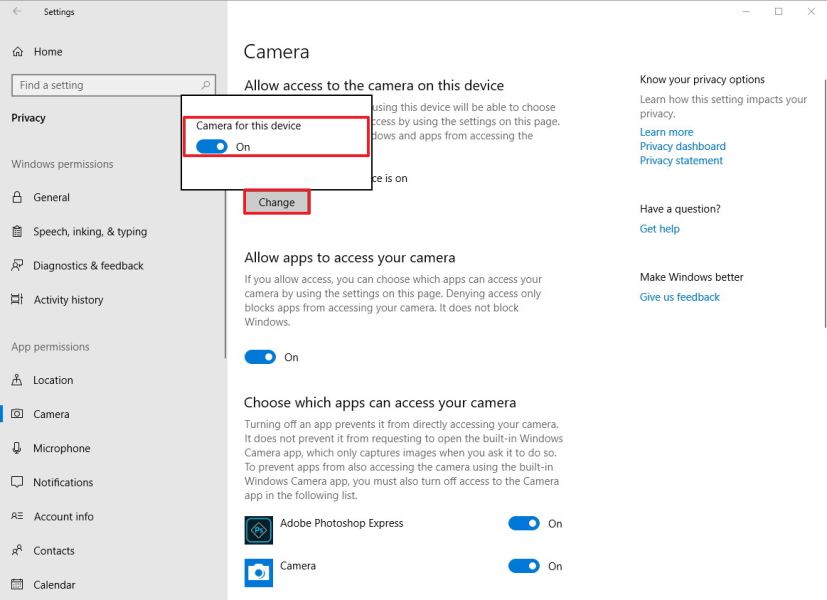This screenshot has height=600, width=827.
Task: Open the Learn more link
Action: [x=666, y=132]
